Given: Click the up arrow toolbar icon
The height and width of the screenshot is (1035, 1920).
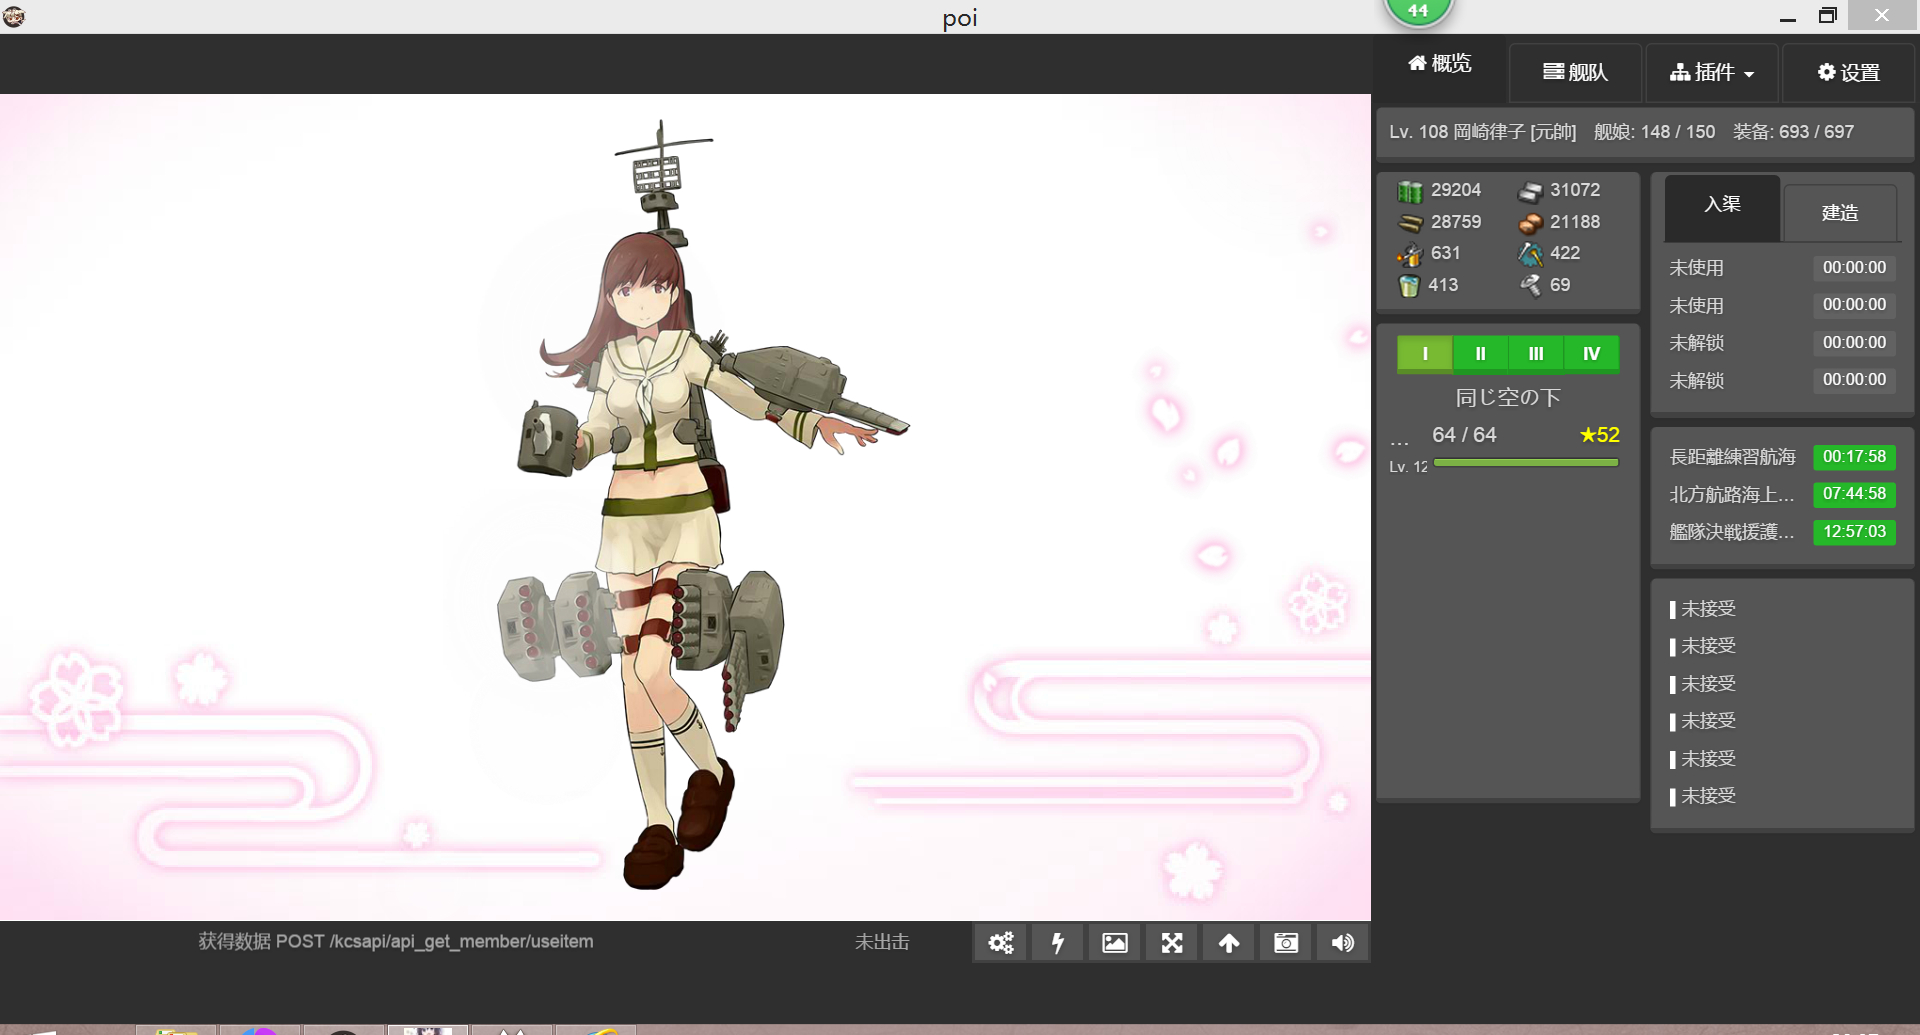Looking at the screenshot, I should pos(1229,942).
